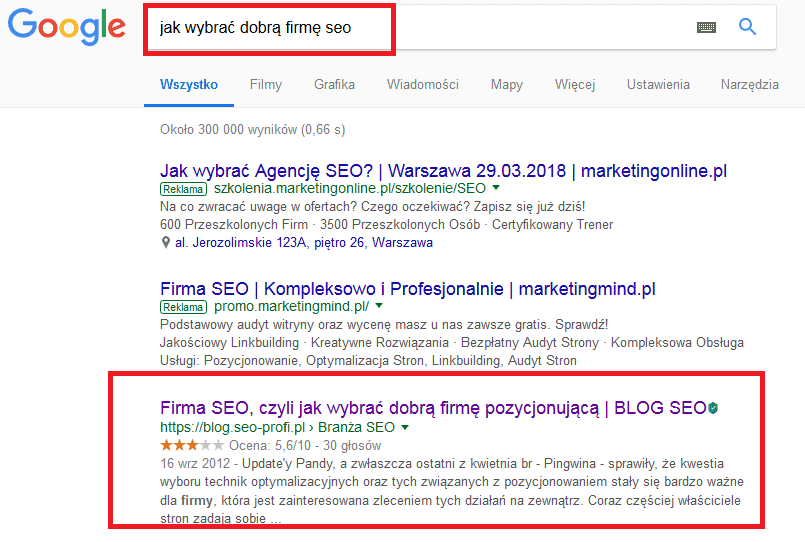Click the star rating of seo-profi result
805x542 pixels.
[x=192, y=445]
